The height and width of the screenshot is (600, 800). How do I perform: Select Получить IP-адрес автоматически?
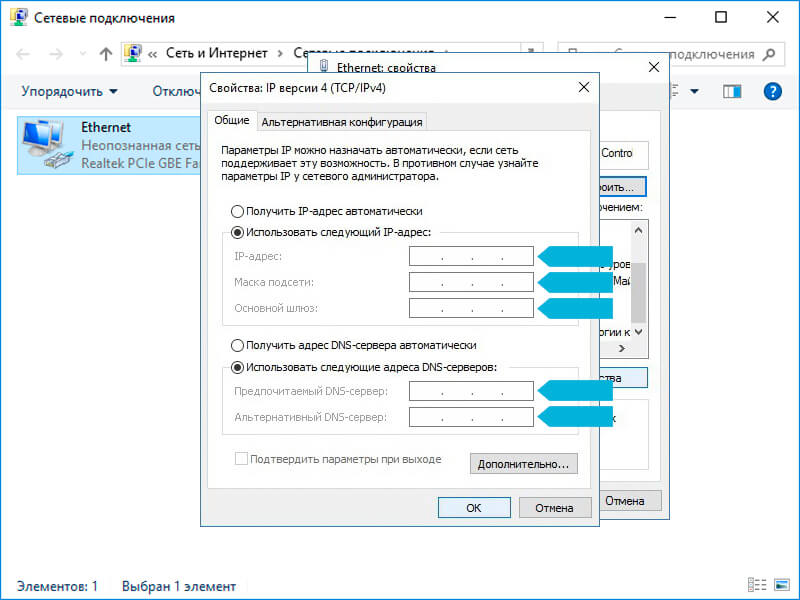327,211
